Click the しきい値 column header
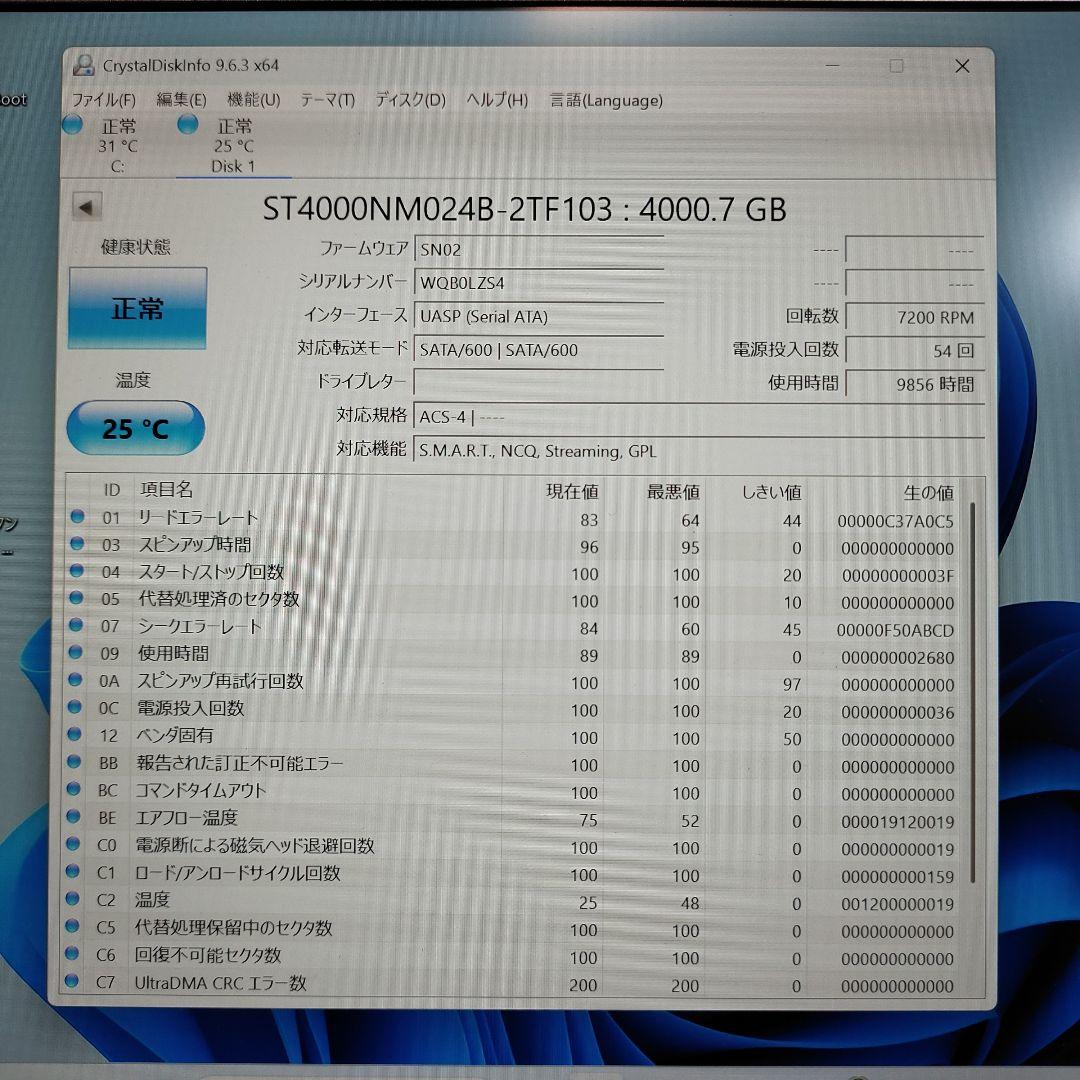This screenshot has height=1080, width=1080. pos(771,492)
